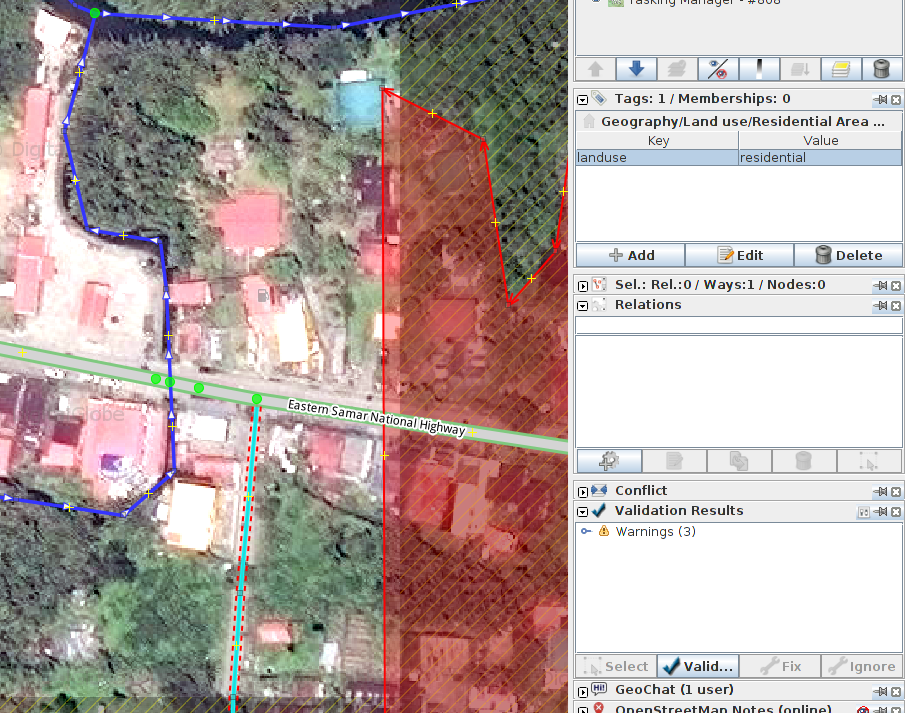Click the Fix button
The width and height of the screenshot is (905, 713).
click(780, 666)
